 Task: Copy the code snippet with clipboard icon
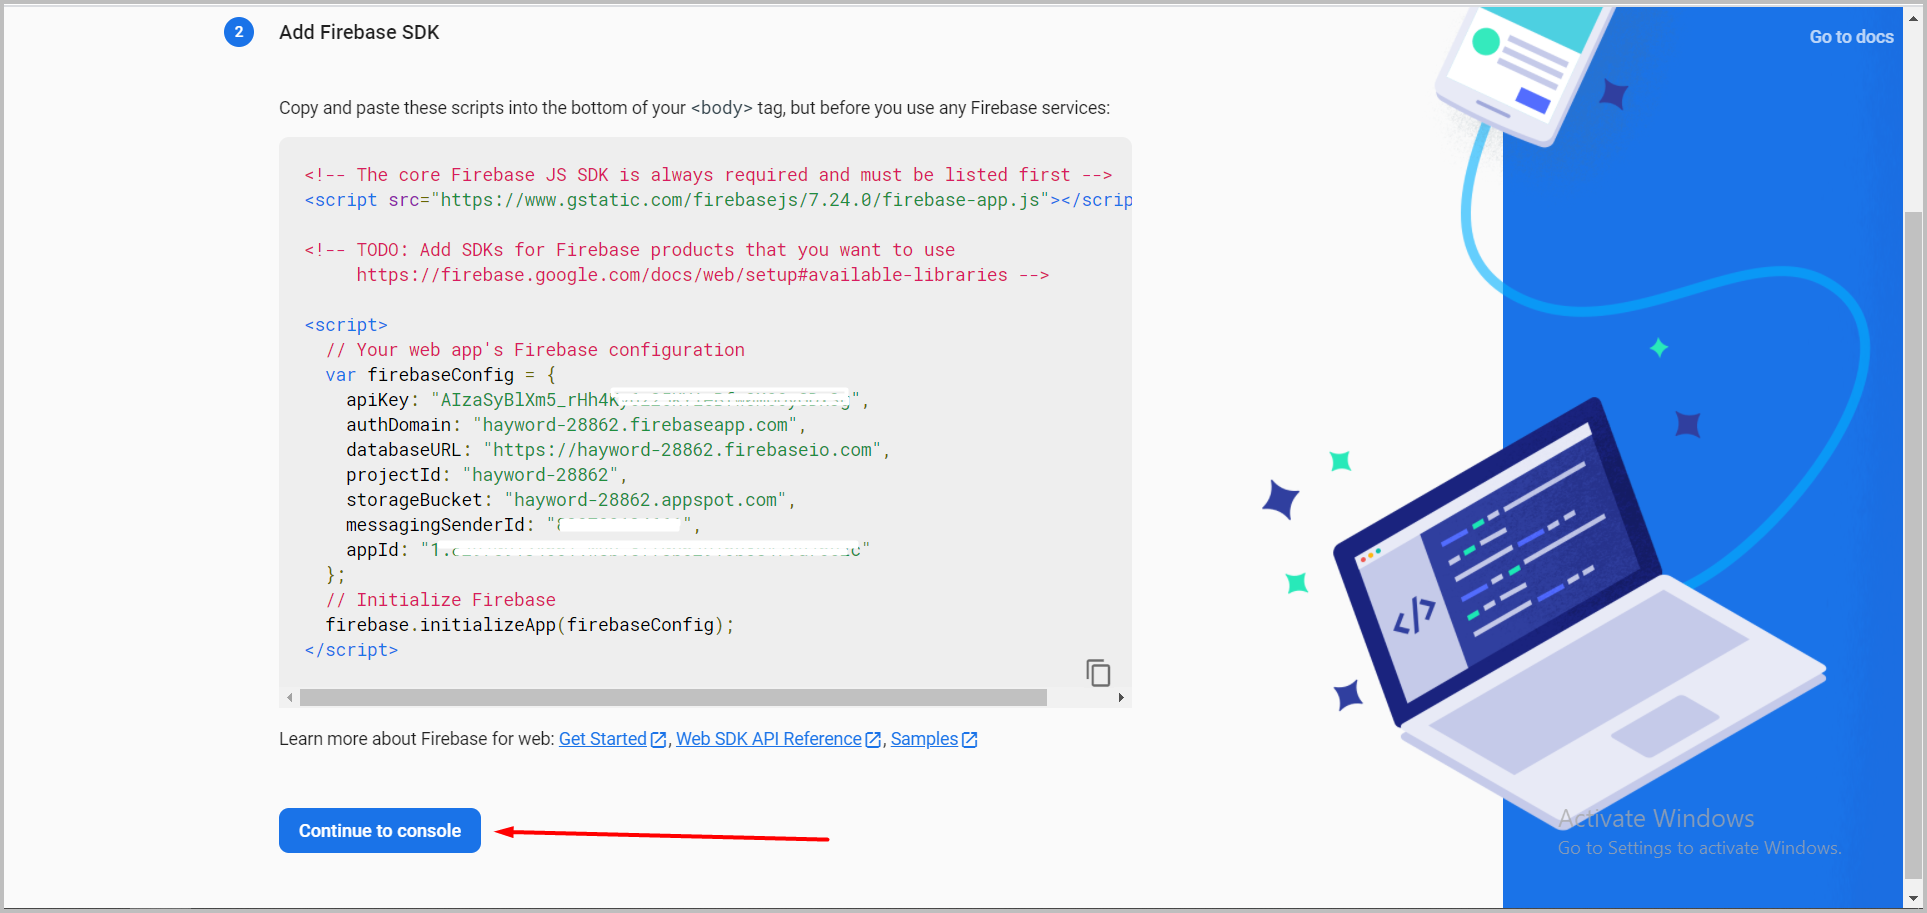(1098, 673)
